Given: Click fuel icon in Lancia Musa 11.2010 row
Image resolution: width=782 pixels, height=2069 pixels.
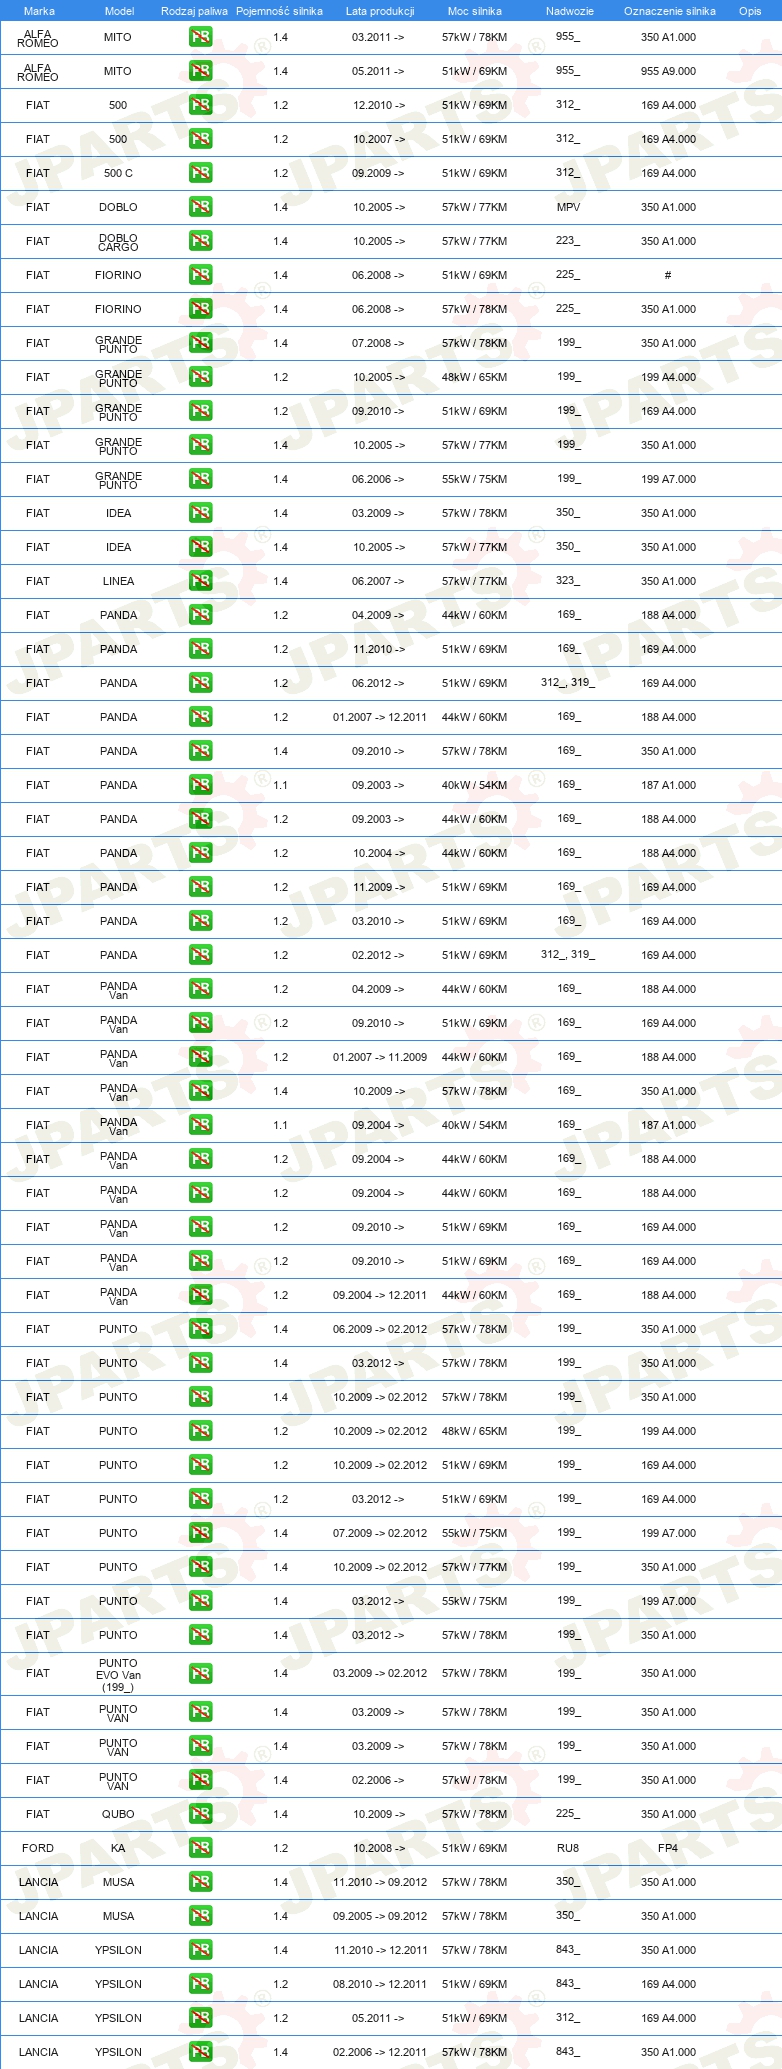Looking at the screenshot, I should tap(200, 1882).
